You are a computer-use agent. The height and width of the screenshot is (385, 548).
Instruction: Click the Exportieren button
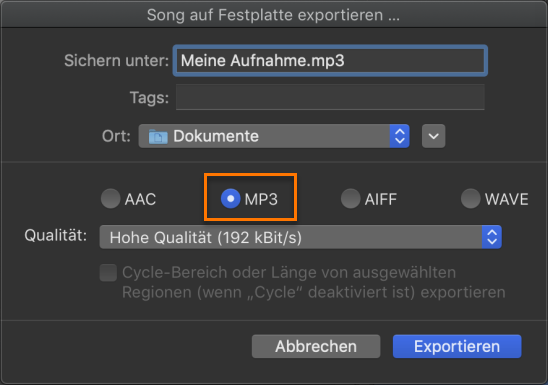click(x=457, y=346)
